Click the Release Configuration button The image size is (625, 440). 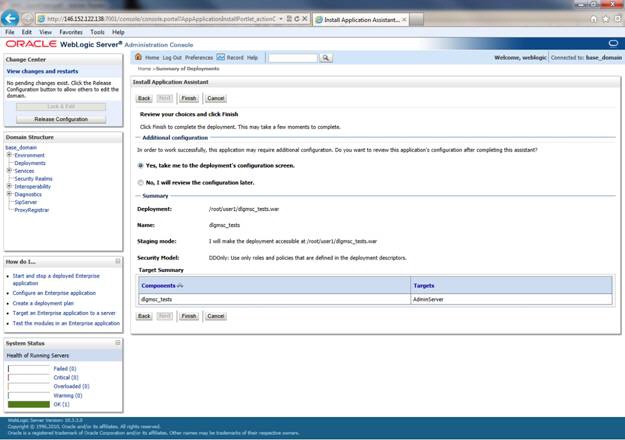coord(61,119)
